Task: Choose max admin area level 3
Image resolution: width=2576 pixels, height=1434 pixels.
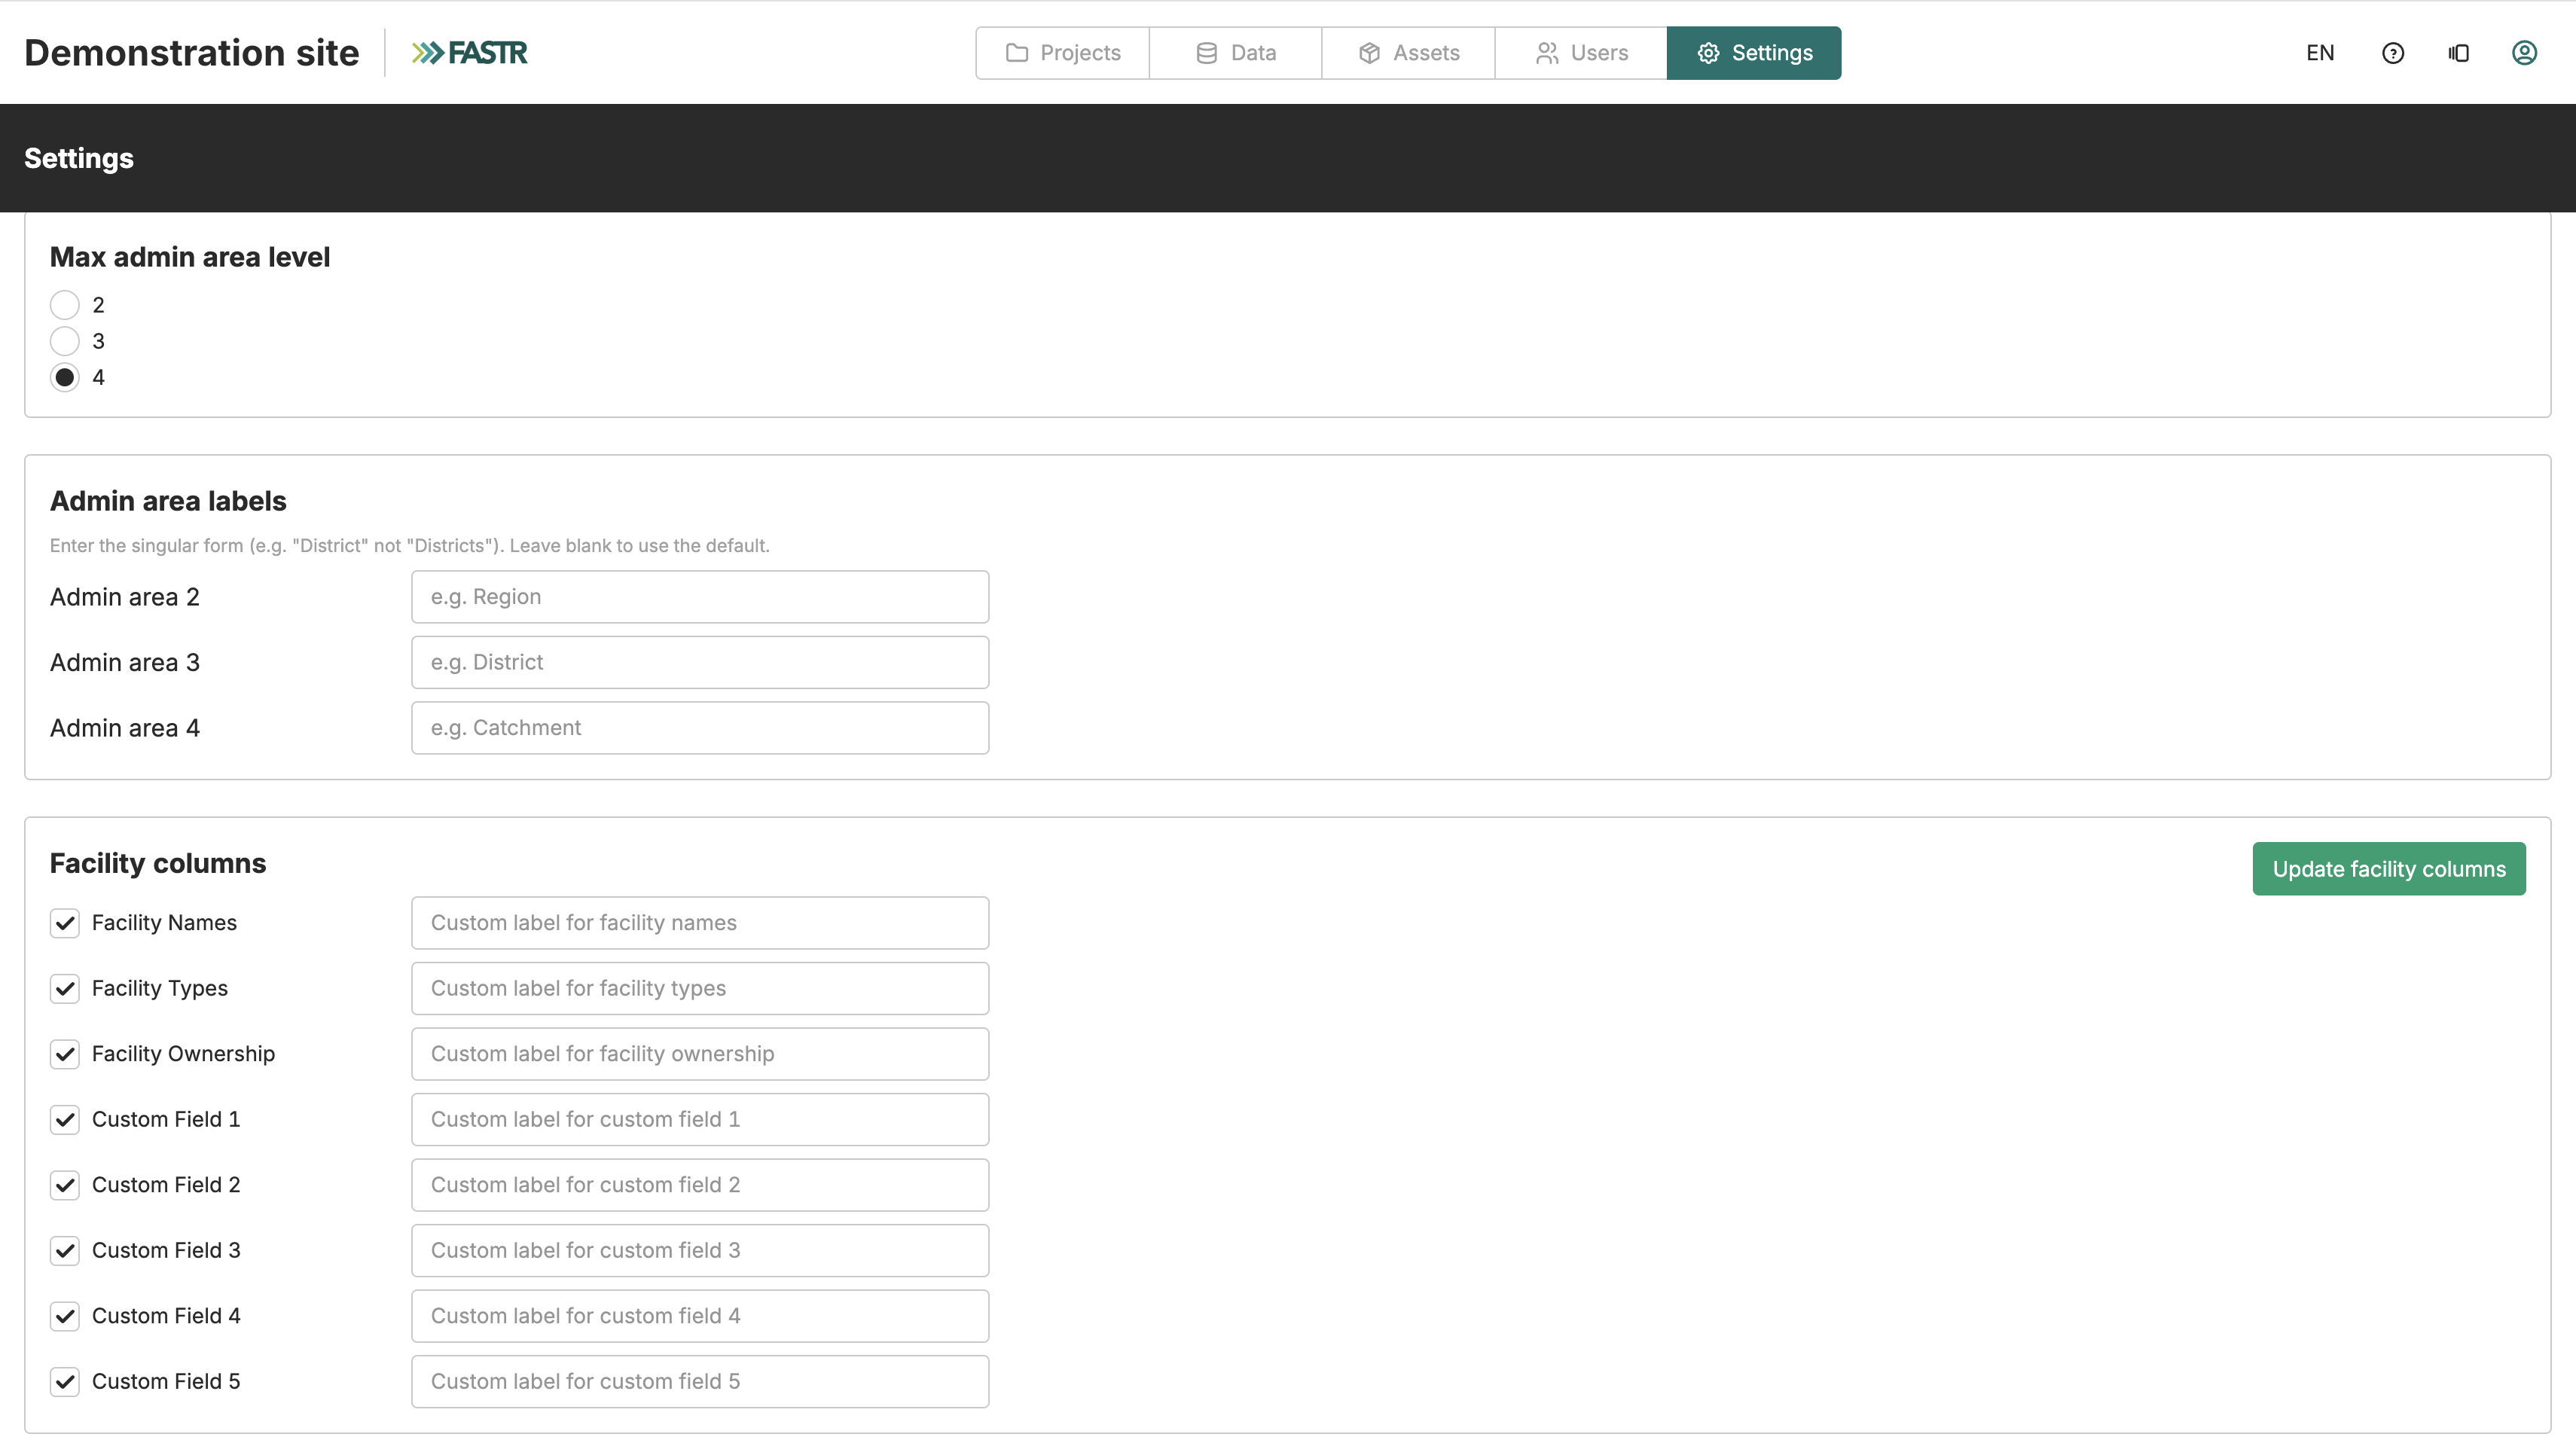Action: click(x=65, y=341)
